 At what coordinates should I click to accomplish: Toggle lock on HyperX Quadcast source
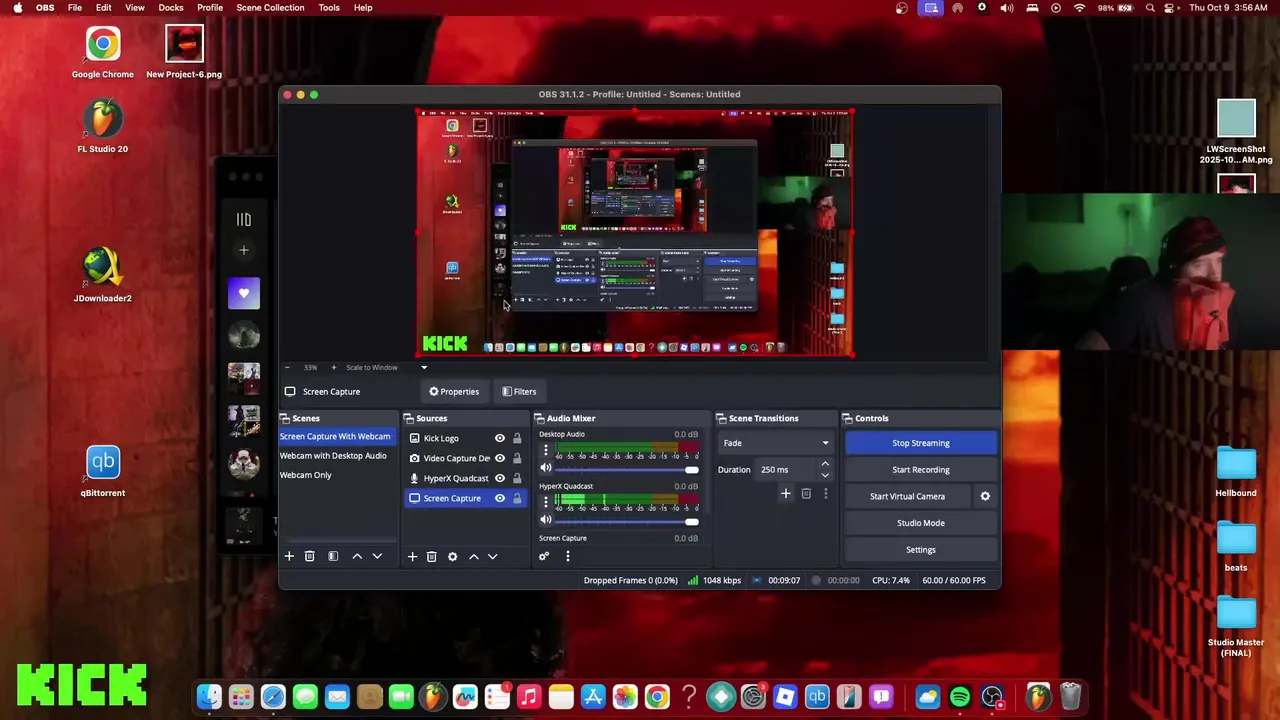pyautogui.click(x=517, y=478)
